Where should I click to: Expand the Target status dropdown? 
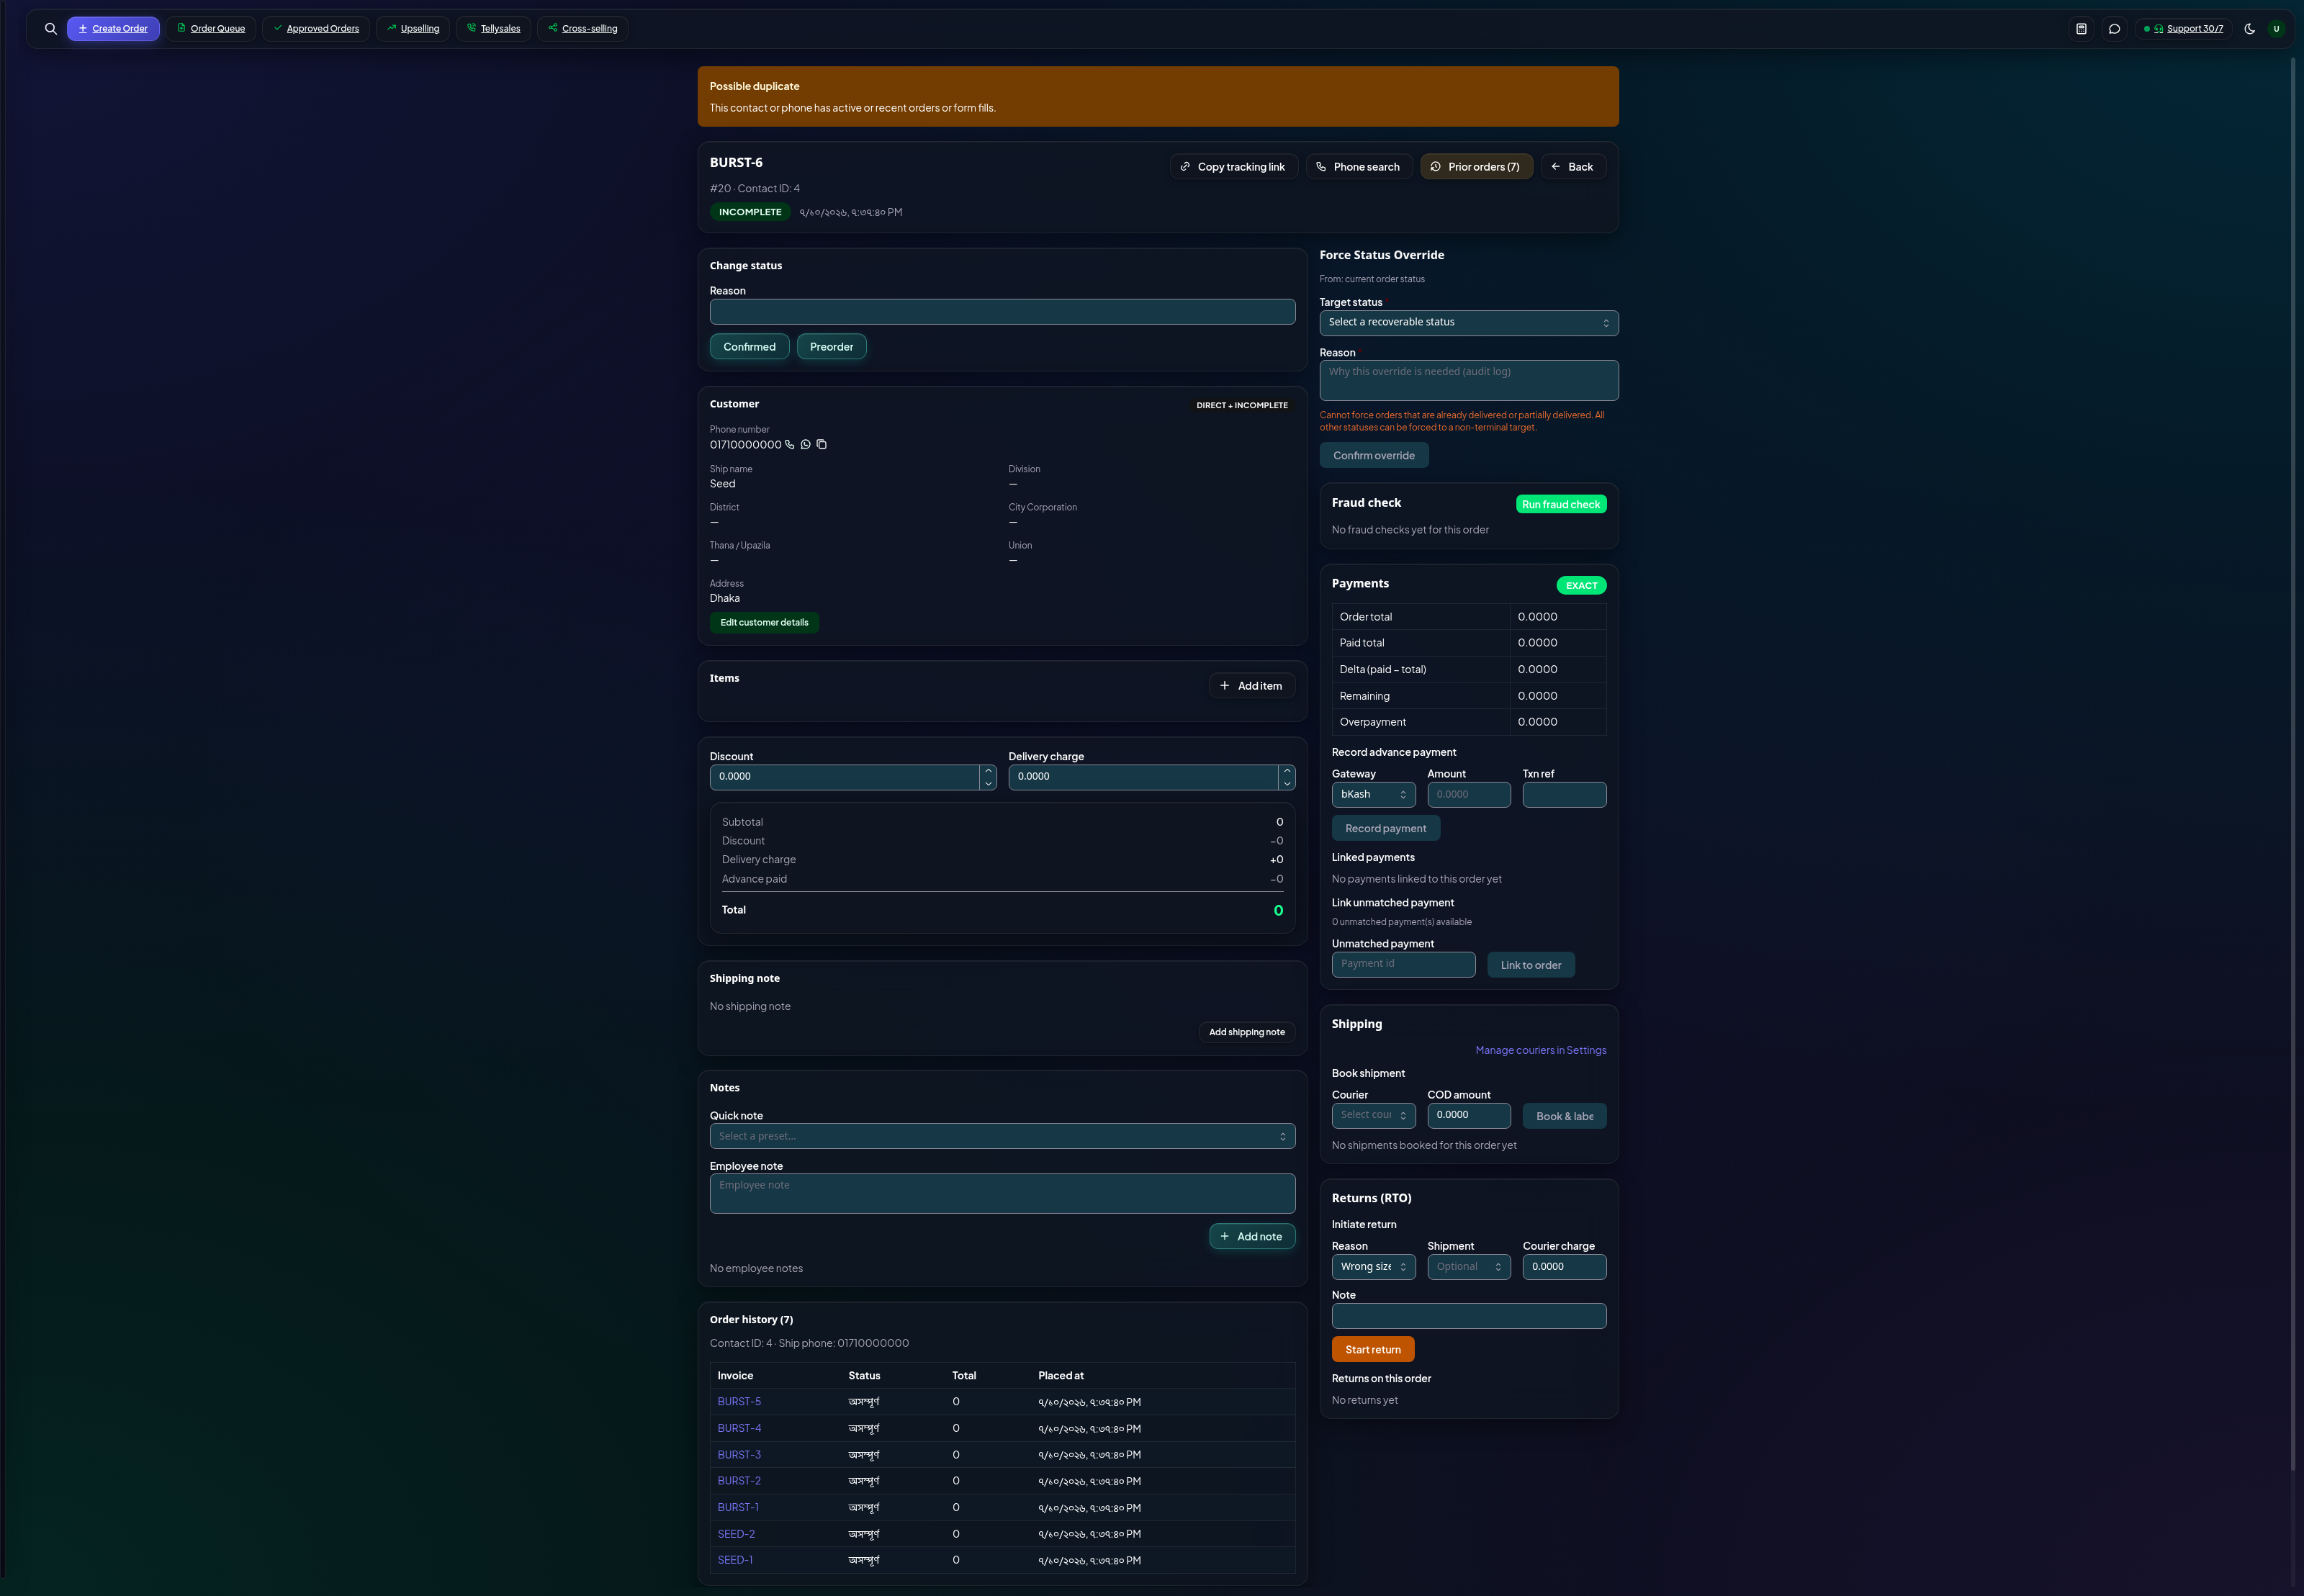(x=1468, y=323)
